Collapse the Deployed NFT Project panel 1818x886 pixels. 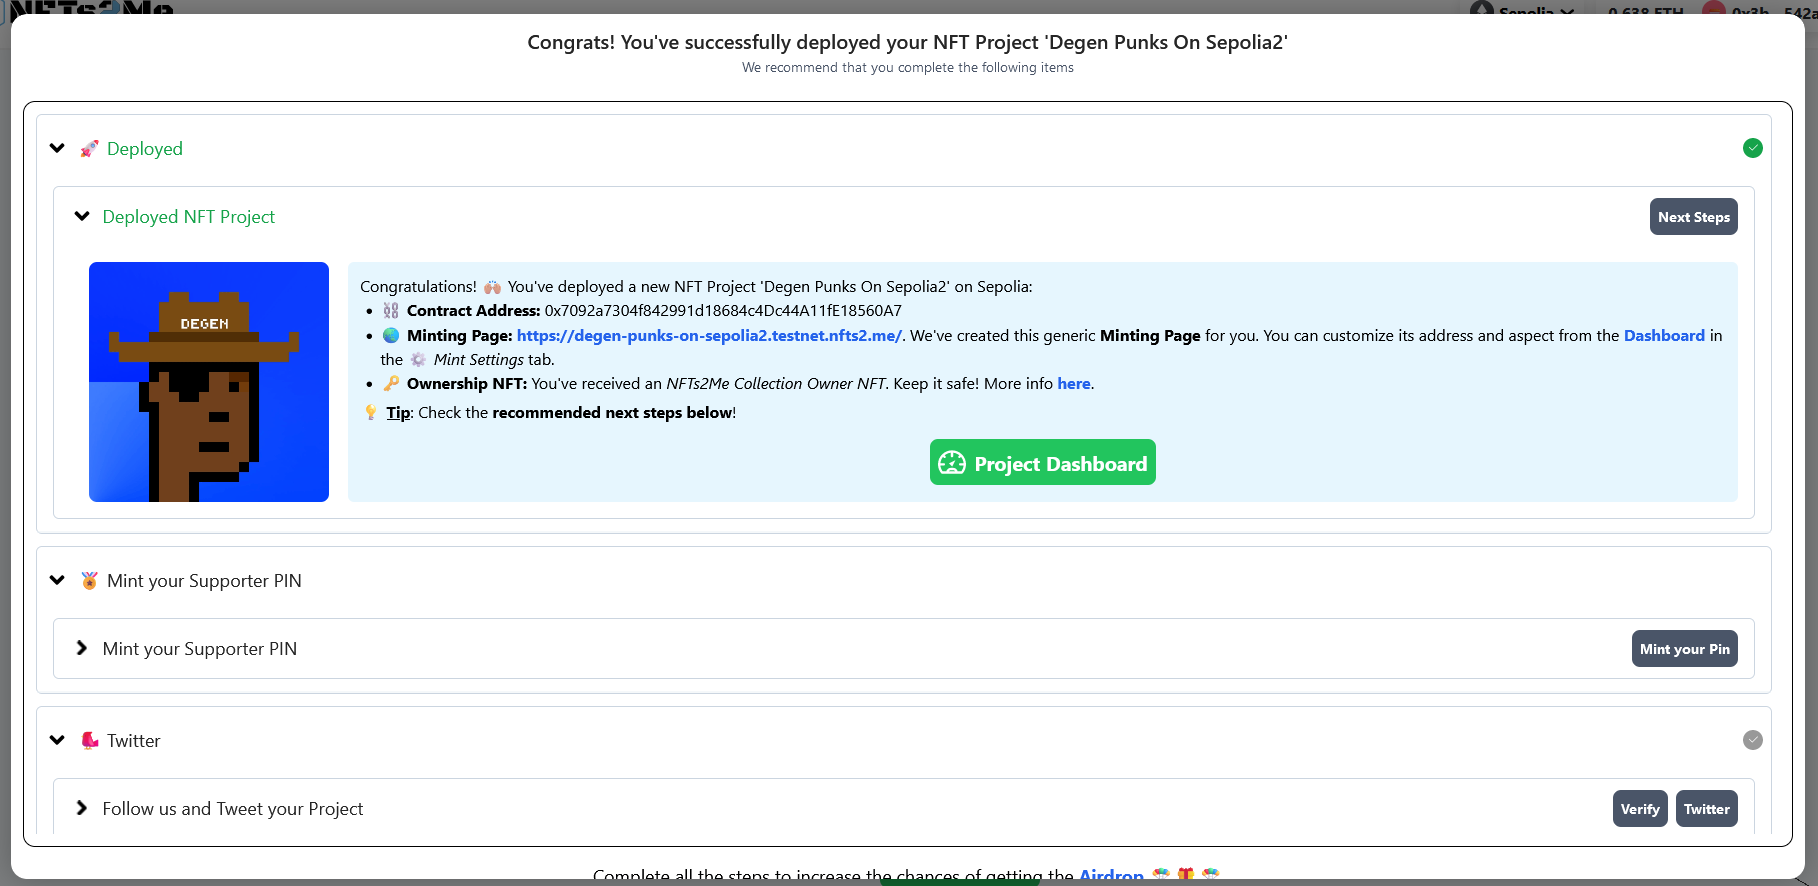coord(82,216)
